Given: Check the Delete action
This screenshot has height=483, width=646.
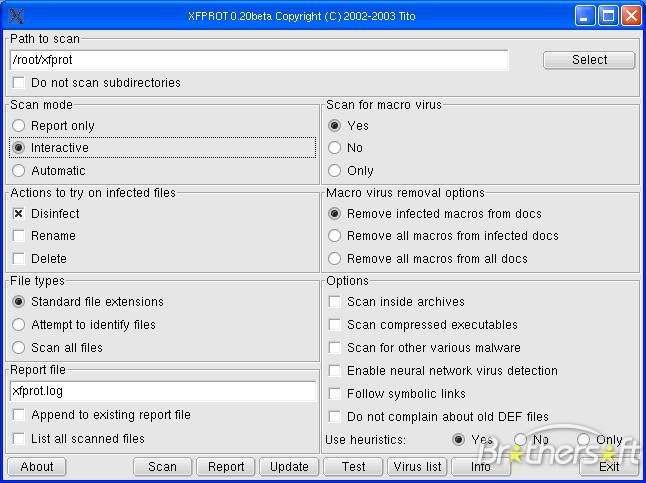Looking at the screenshot, I should [19, 258].
